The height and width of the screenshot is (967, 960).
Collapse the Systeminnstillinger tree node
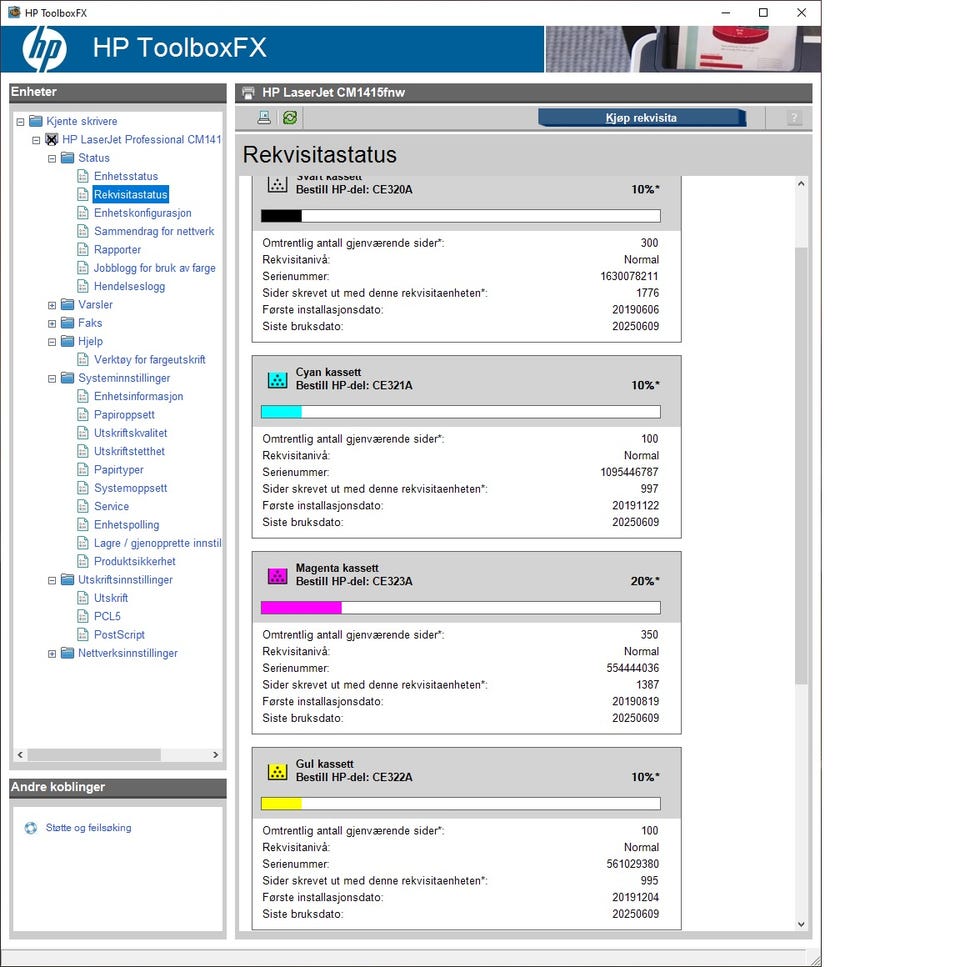(52, 379)
